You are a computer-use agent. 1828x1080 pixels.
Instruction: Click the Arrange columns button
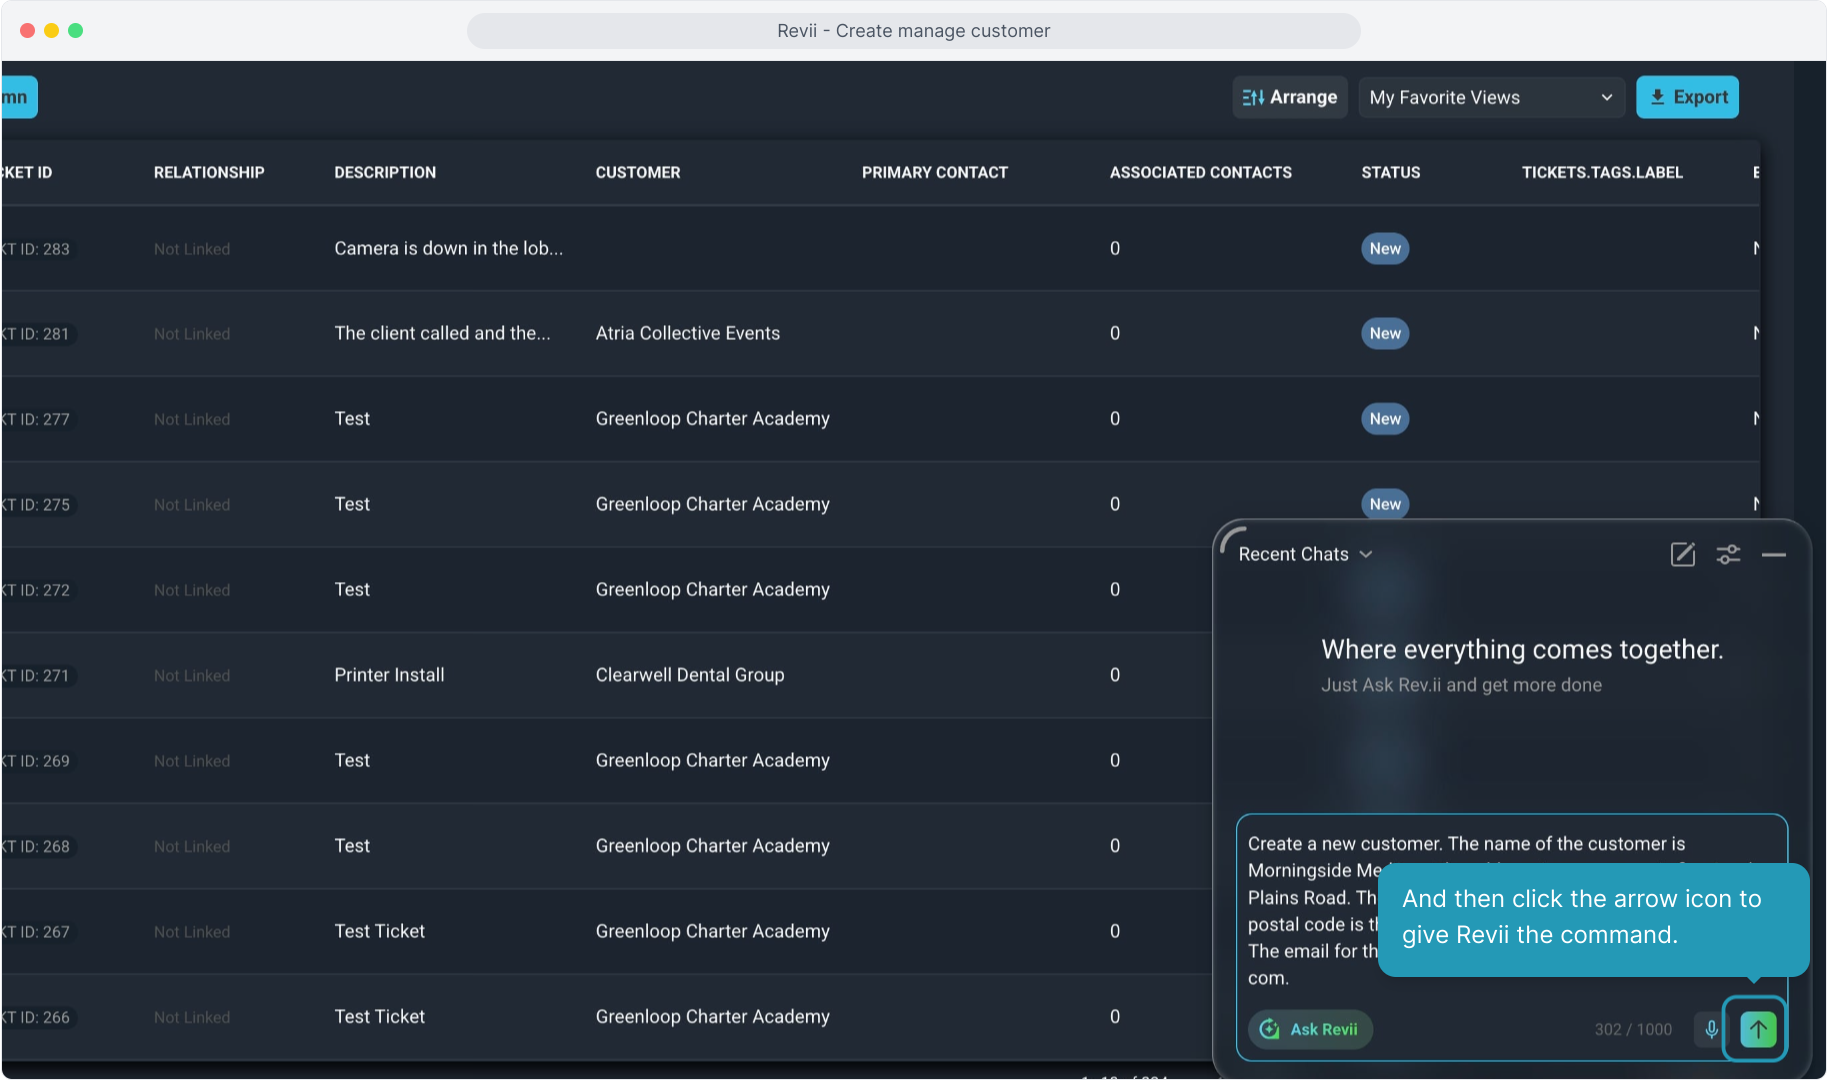pyautogui.click(x=1290, y=97)
